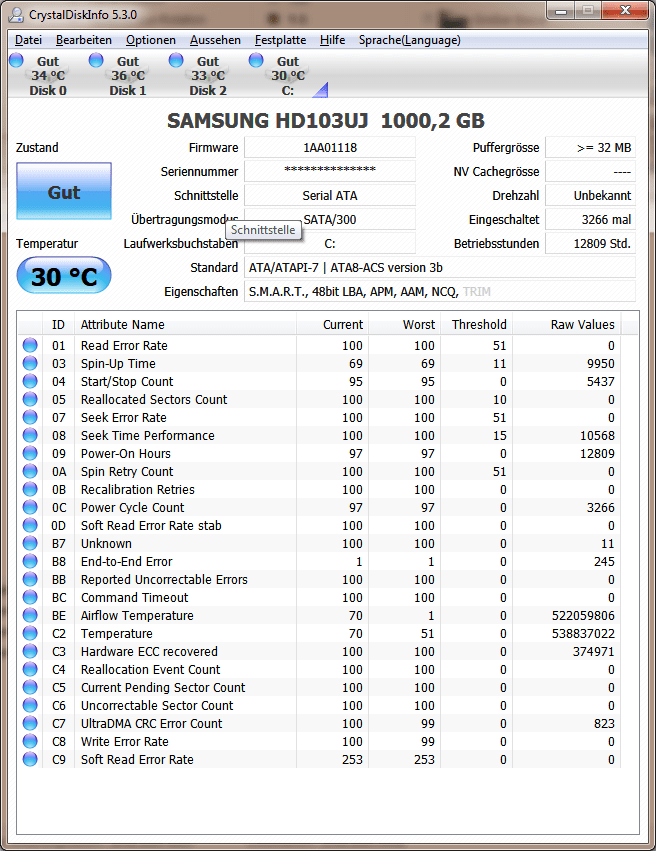Image resolution: width=656 pixels, height=851 pixels.
Task: Click status icon for Recalibration Retries
Action: pos(30,489)
